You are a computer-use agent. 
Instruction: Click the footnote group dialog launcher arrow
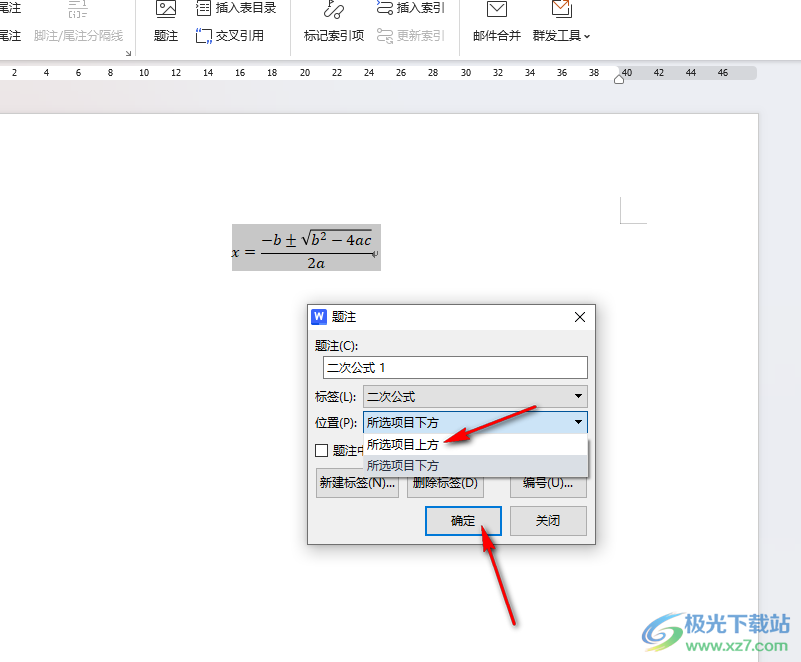[x=128, y=53]
